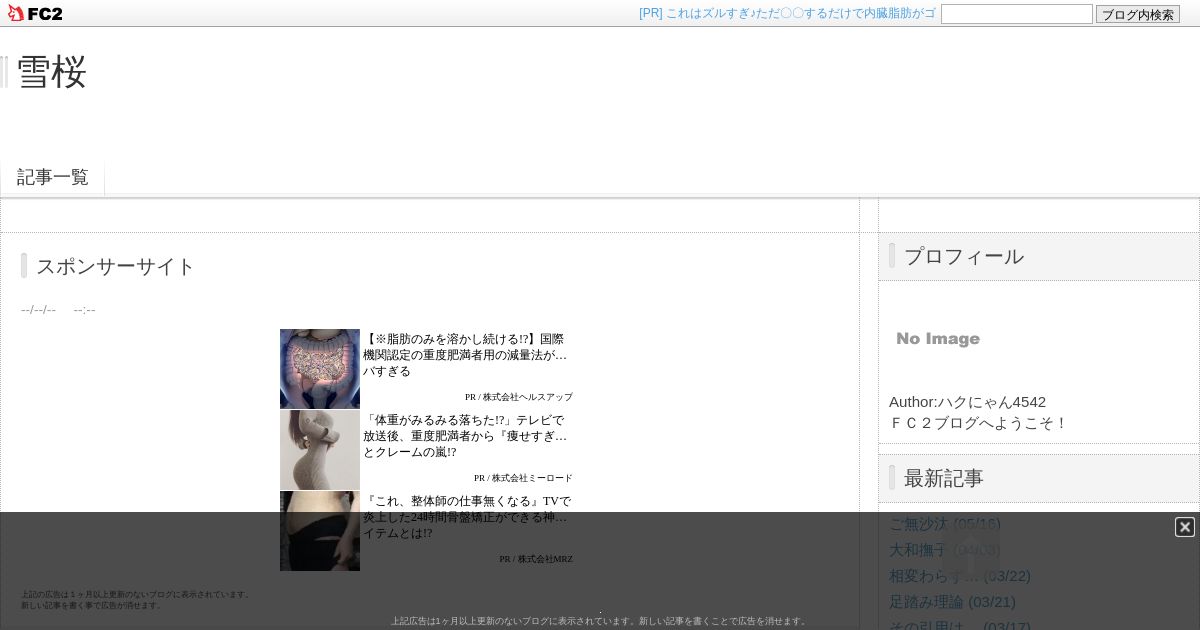Click the No Image profile picture
The height and width of the screenshot is (630, 1200).
938,339
